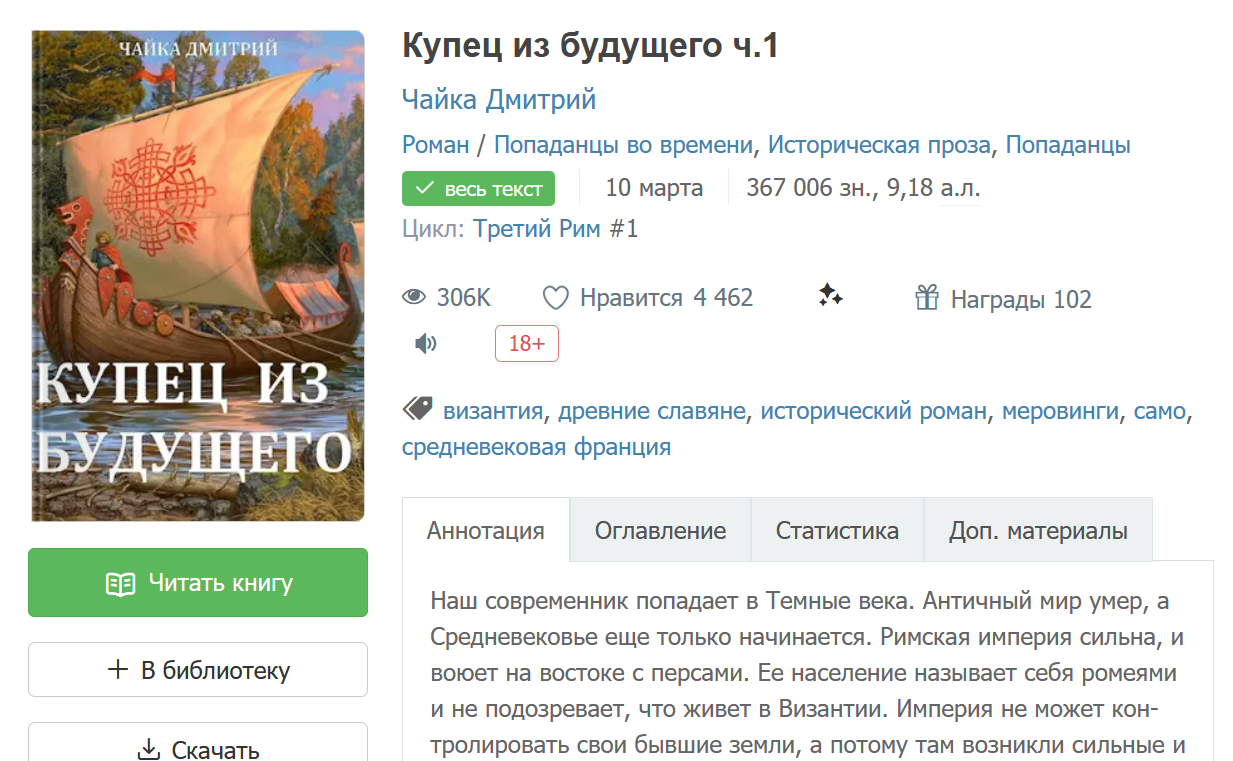Click the gift awards icon

(x=927, y=297)
